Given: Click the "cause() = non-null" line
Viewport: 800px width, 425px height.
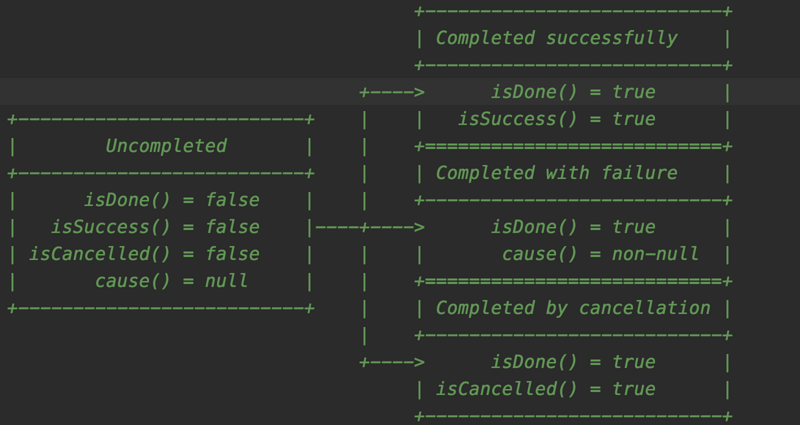Looking at the screenshot, I should point(600,254).
